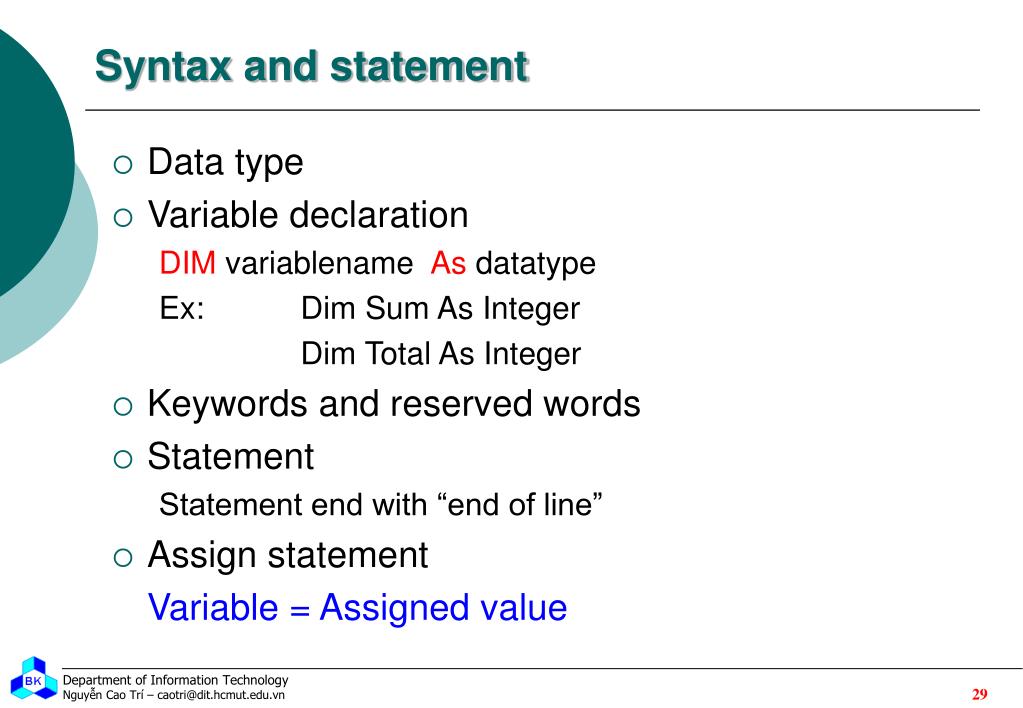The height and width of the screenshot is (708, 1023).
Task: Click the red As keyword
Action: [448, 263]
